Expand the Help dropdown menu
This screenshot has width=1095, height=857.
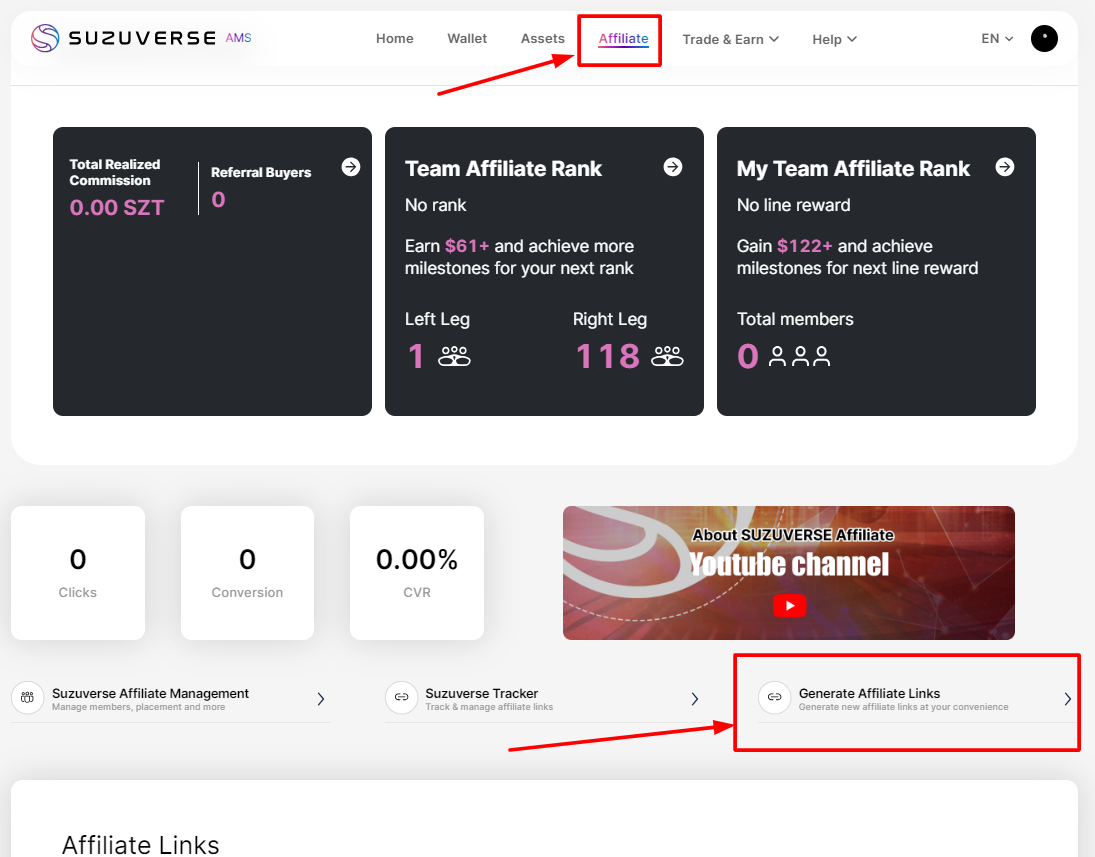click(834, 39)
